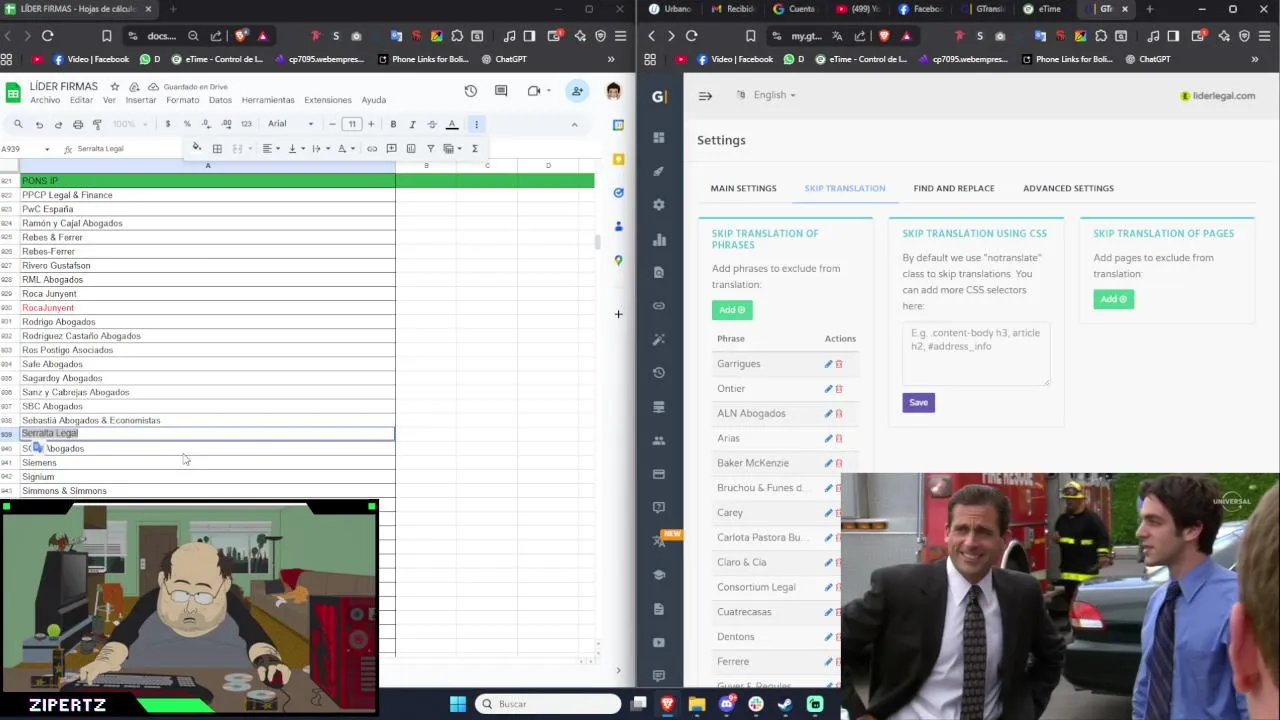Open the gear settings icon in GTranslate sidebar
This screenshot has height=720, width=1280.
point(658,205)
